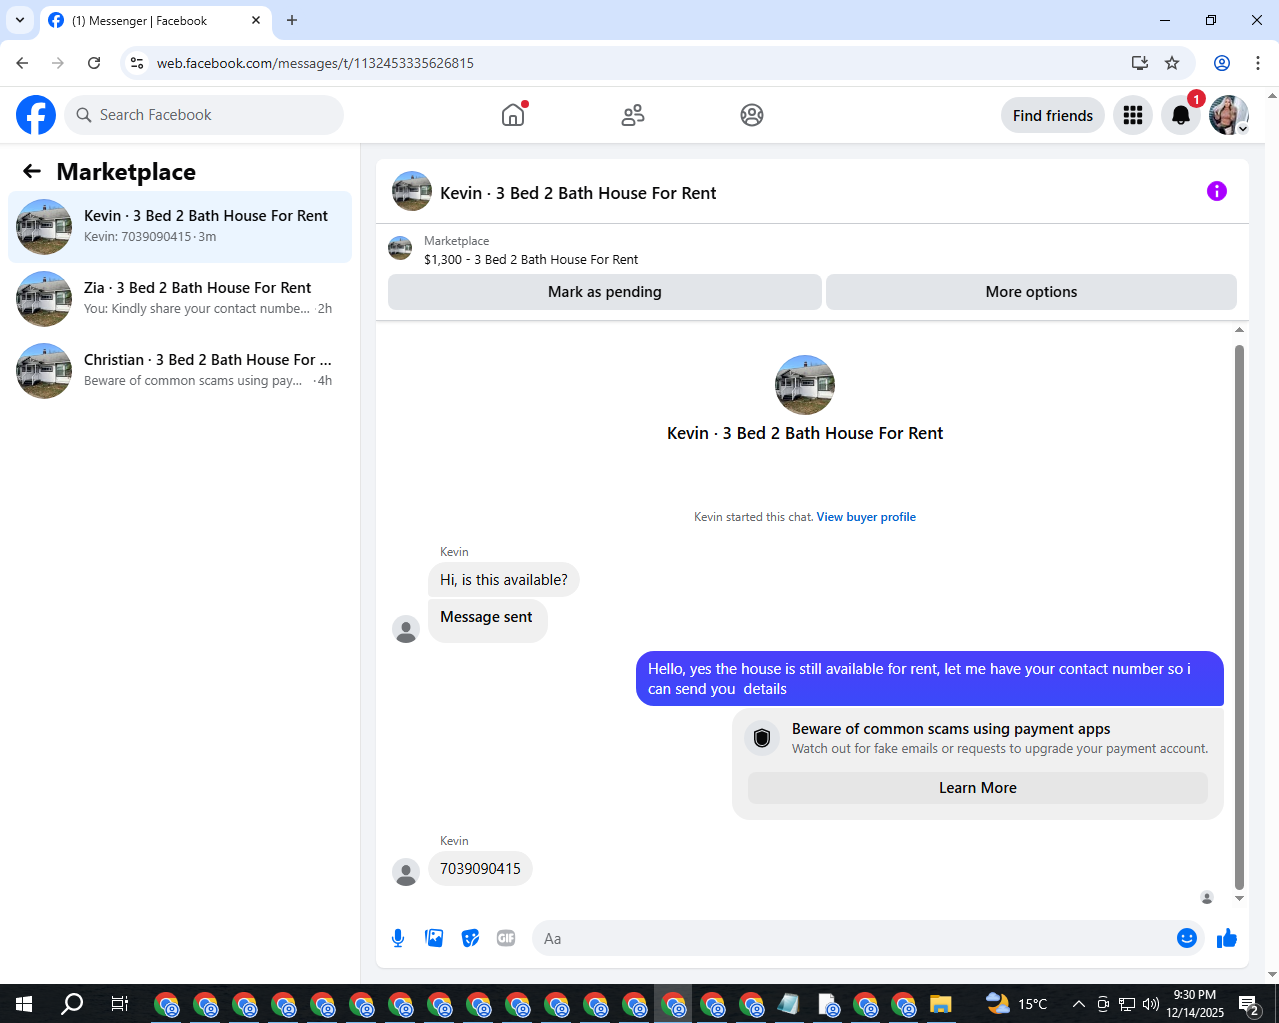
Task: Select the Messenger | Facebook browser tab
Action: tap(154, 20)
